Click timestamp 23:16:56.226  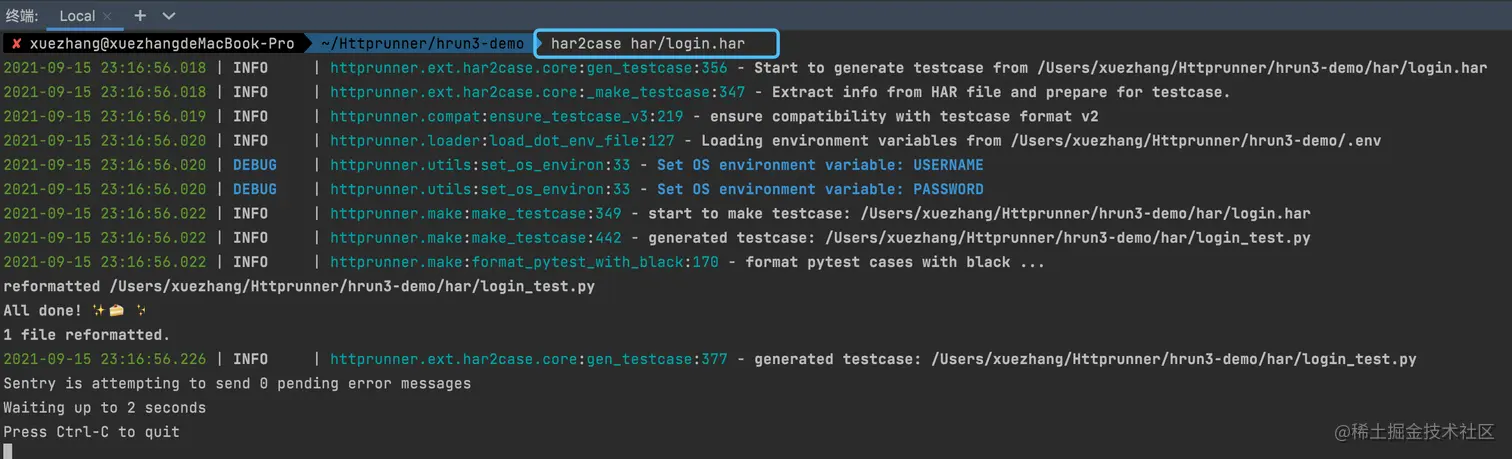pyautogui.click(x=153, y=359)
